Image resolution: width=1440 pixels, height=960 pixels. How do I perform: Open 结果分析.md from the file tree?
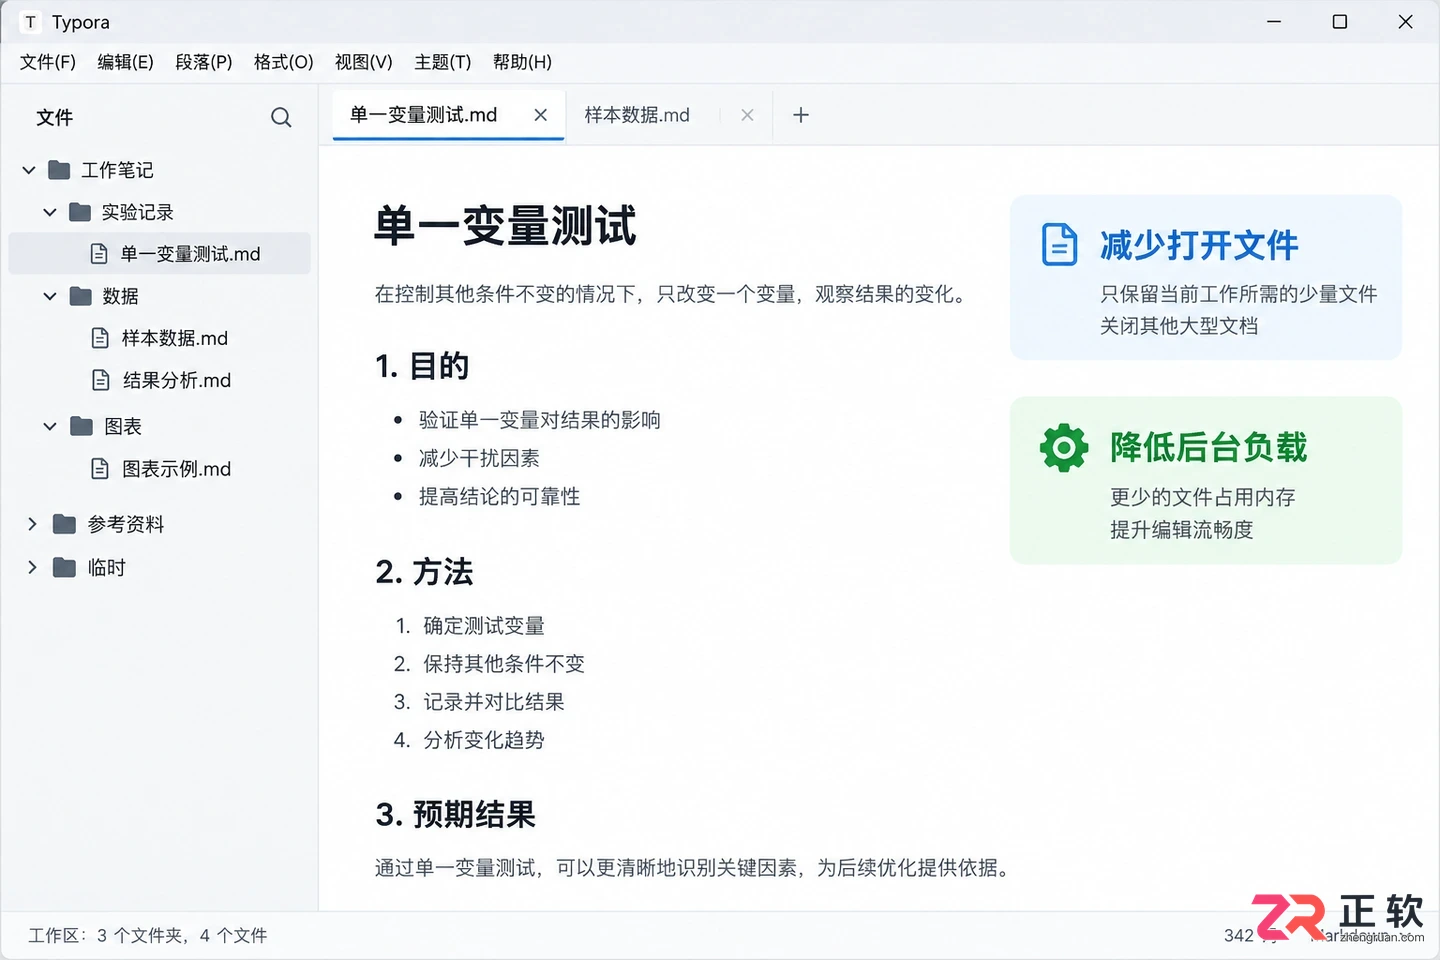(x=177, y=380)
